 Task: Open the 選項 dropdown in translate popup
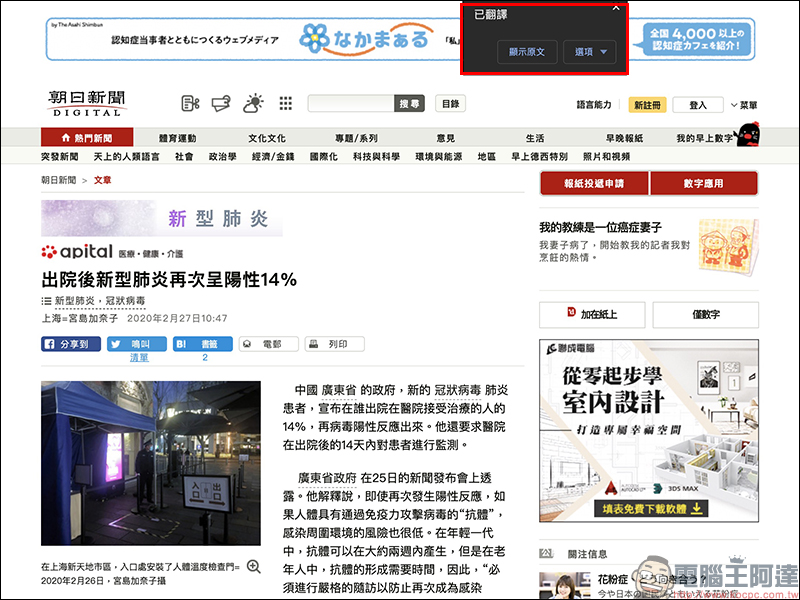coord(590,51)
